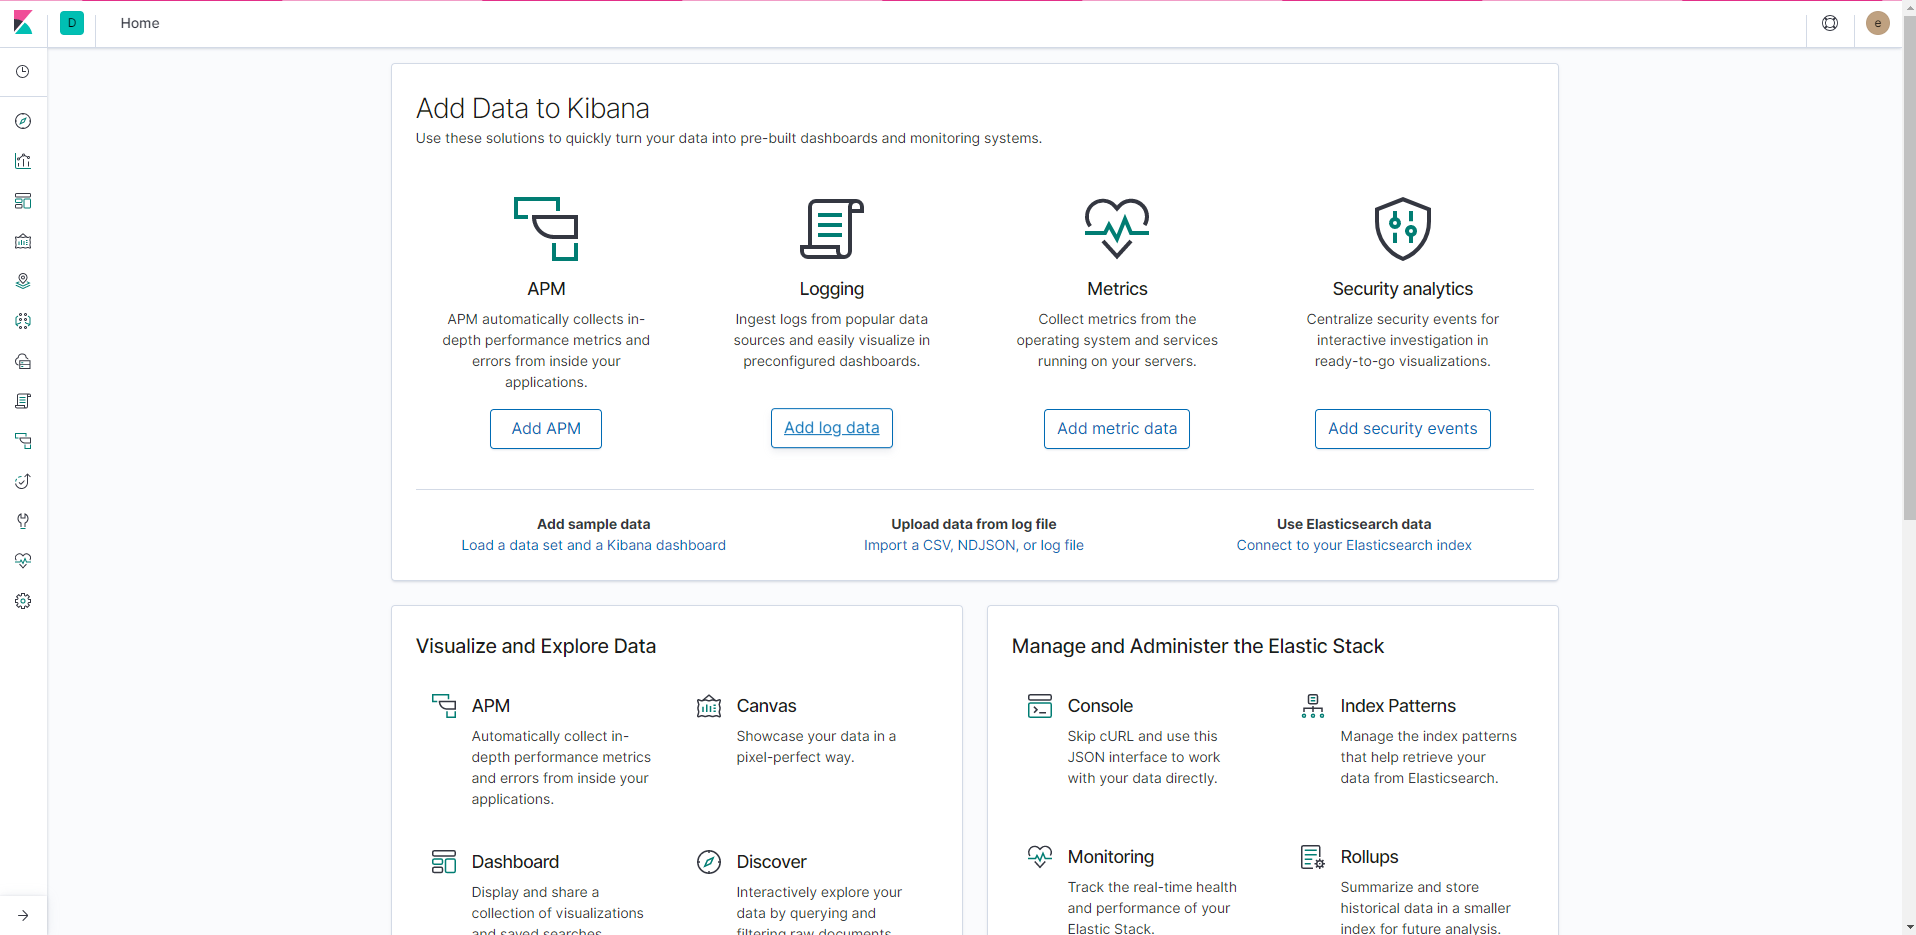The width and height of the screenshot is (1916, 935).
Task: Click the page vertical scrollbar
Action: [1909, 270]
